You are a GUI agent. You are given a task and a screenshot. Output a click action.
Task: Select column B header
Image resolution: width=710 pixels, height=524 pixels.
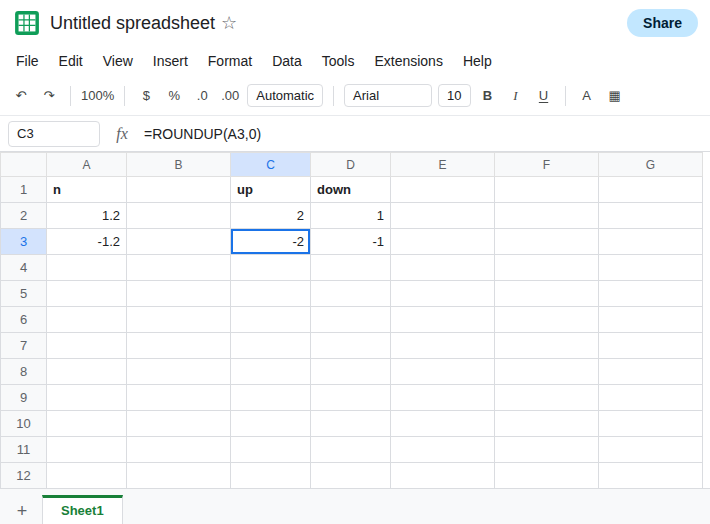click(178, 164)
